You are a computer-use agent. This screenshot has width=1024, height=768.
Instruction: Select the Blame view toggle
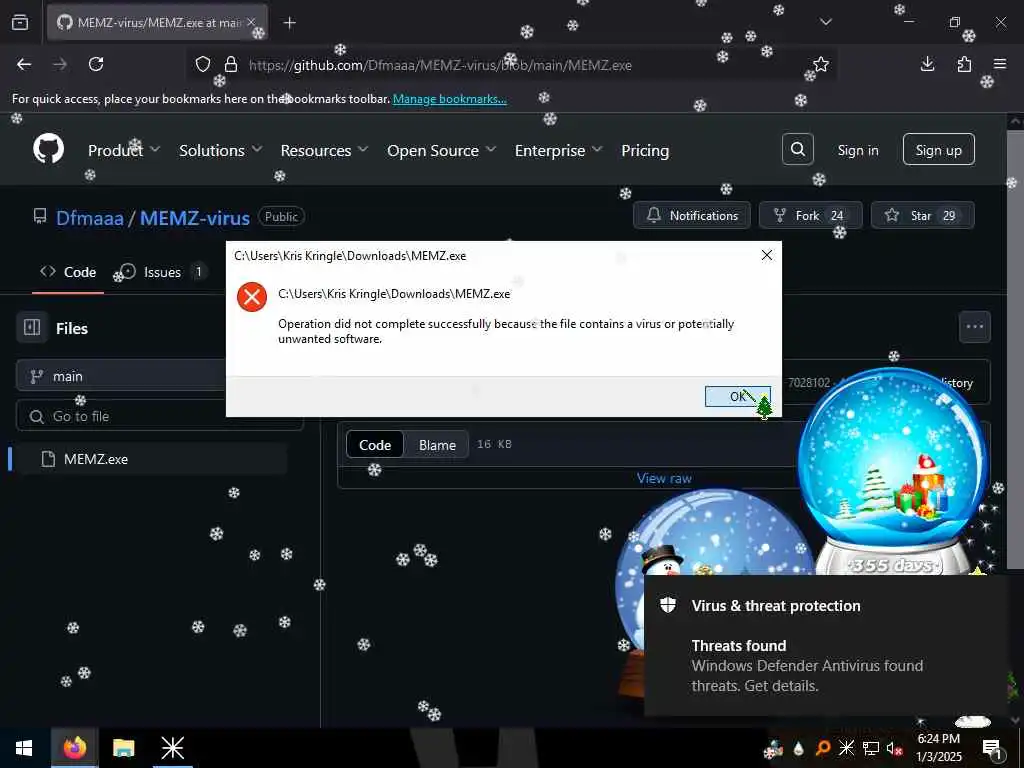click(x=437, y=445)
